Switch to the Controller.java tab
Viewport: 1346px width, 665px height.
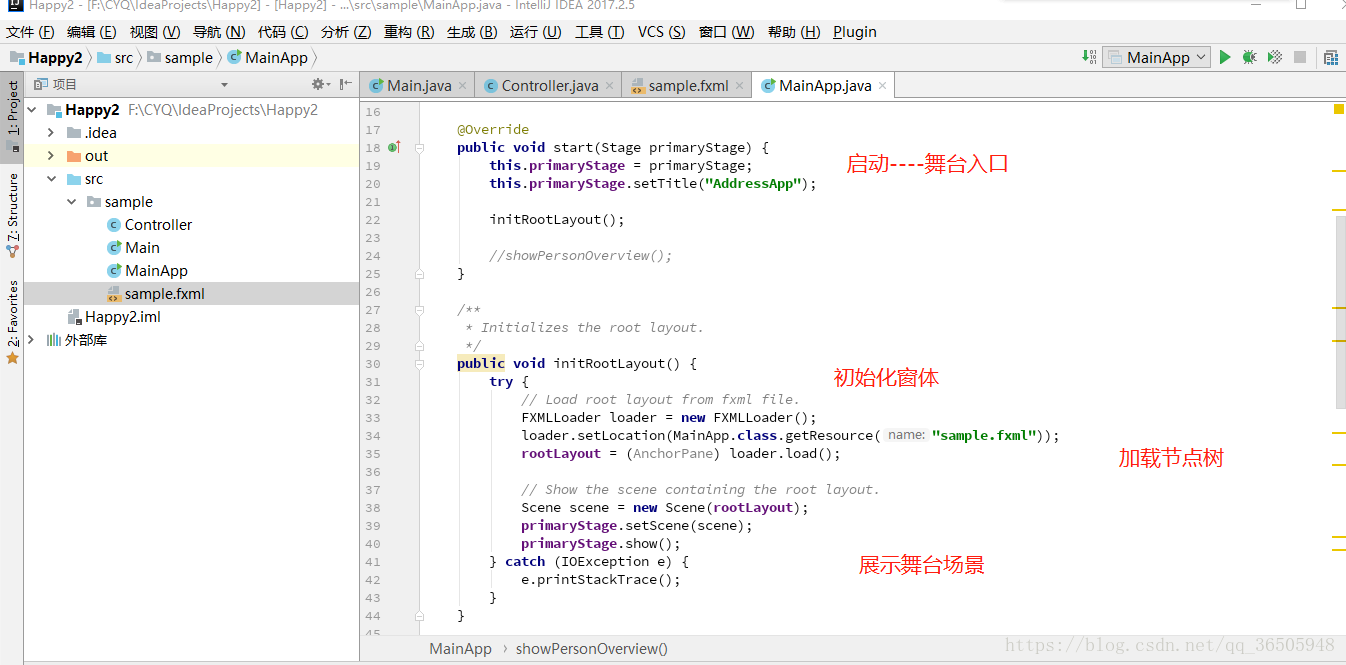550,86
